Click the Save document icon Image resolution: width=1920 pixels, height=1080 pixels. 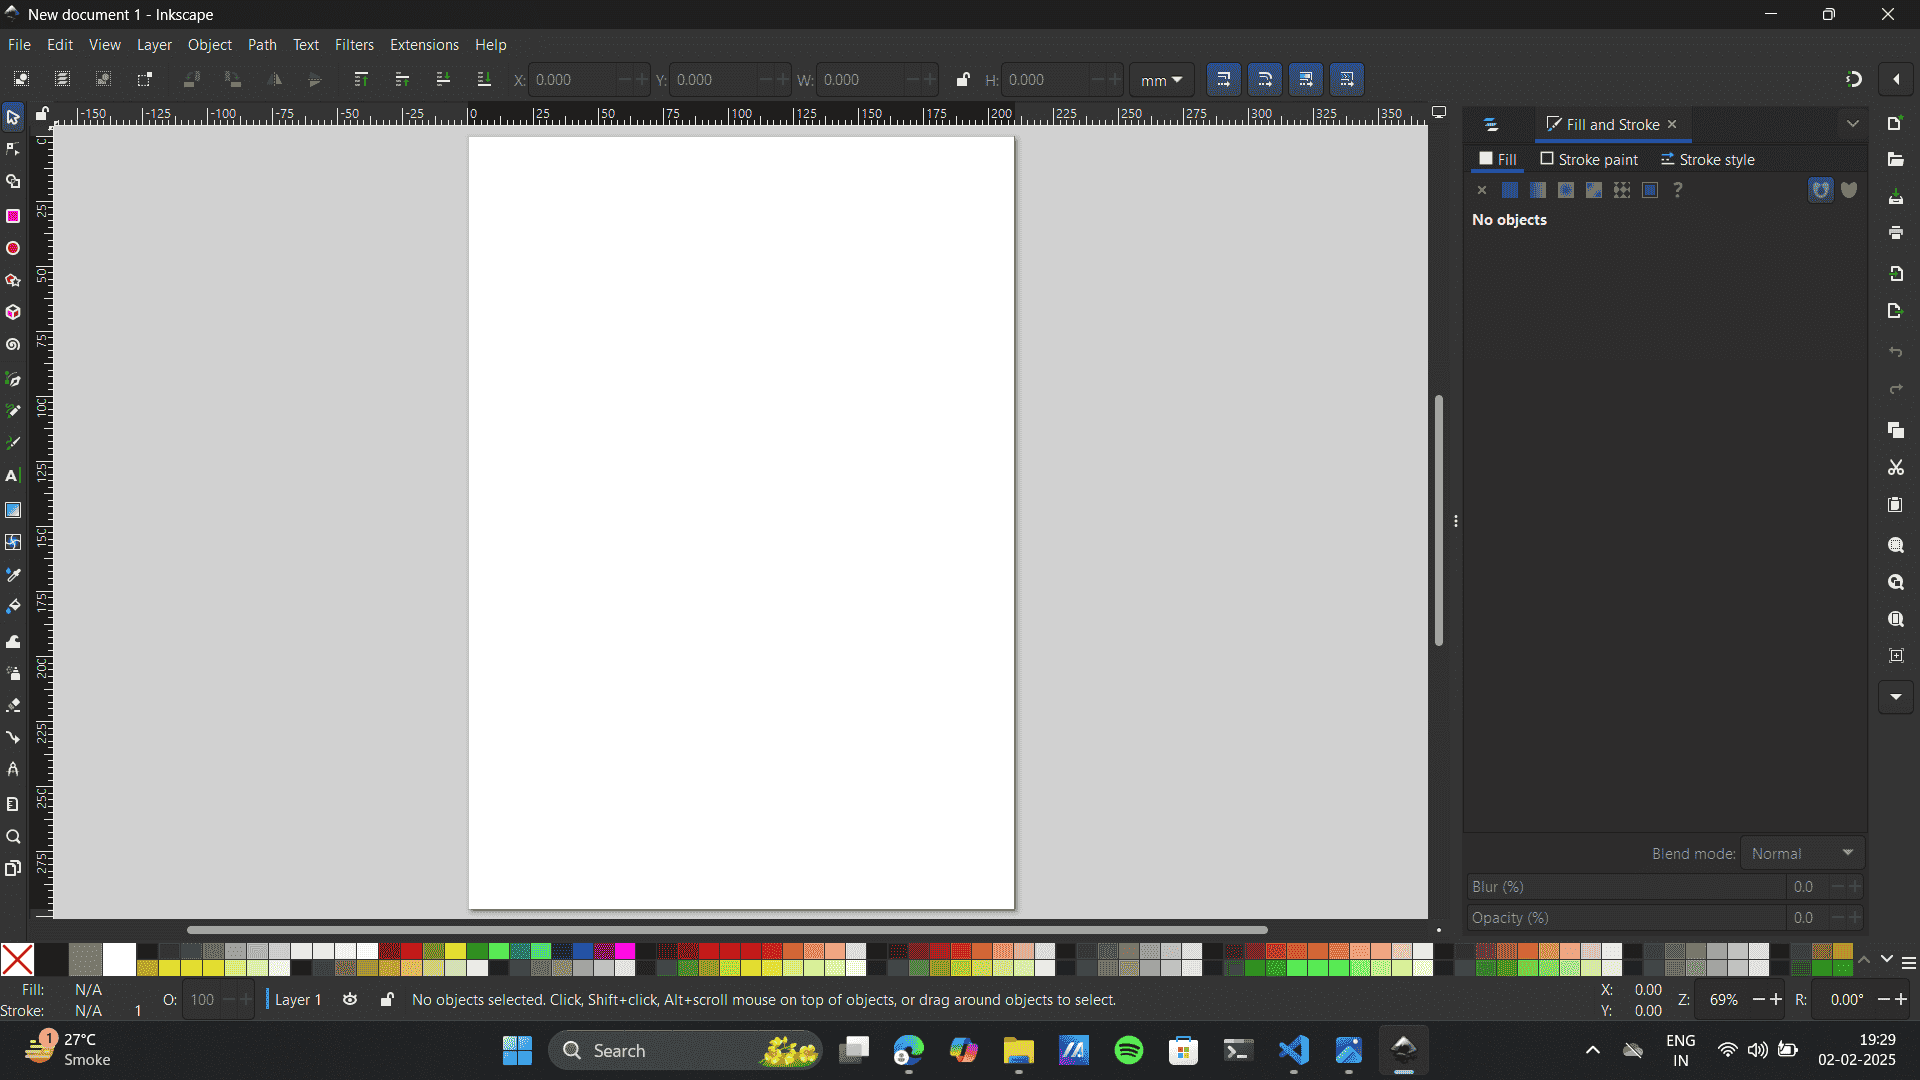[1895, 197]
